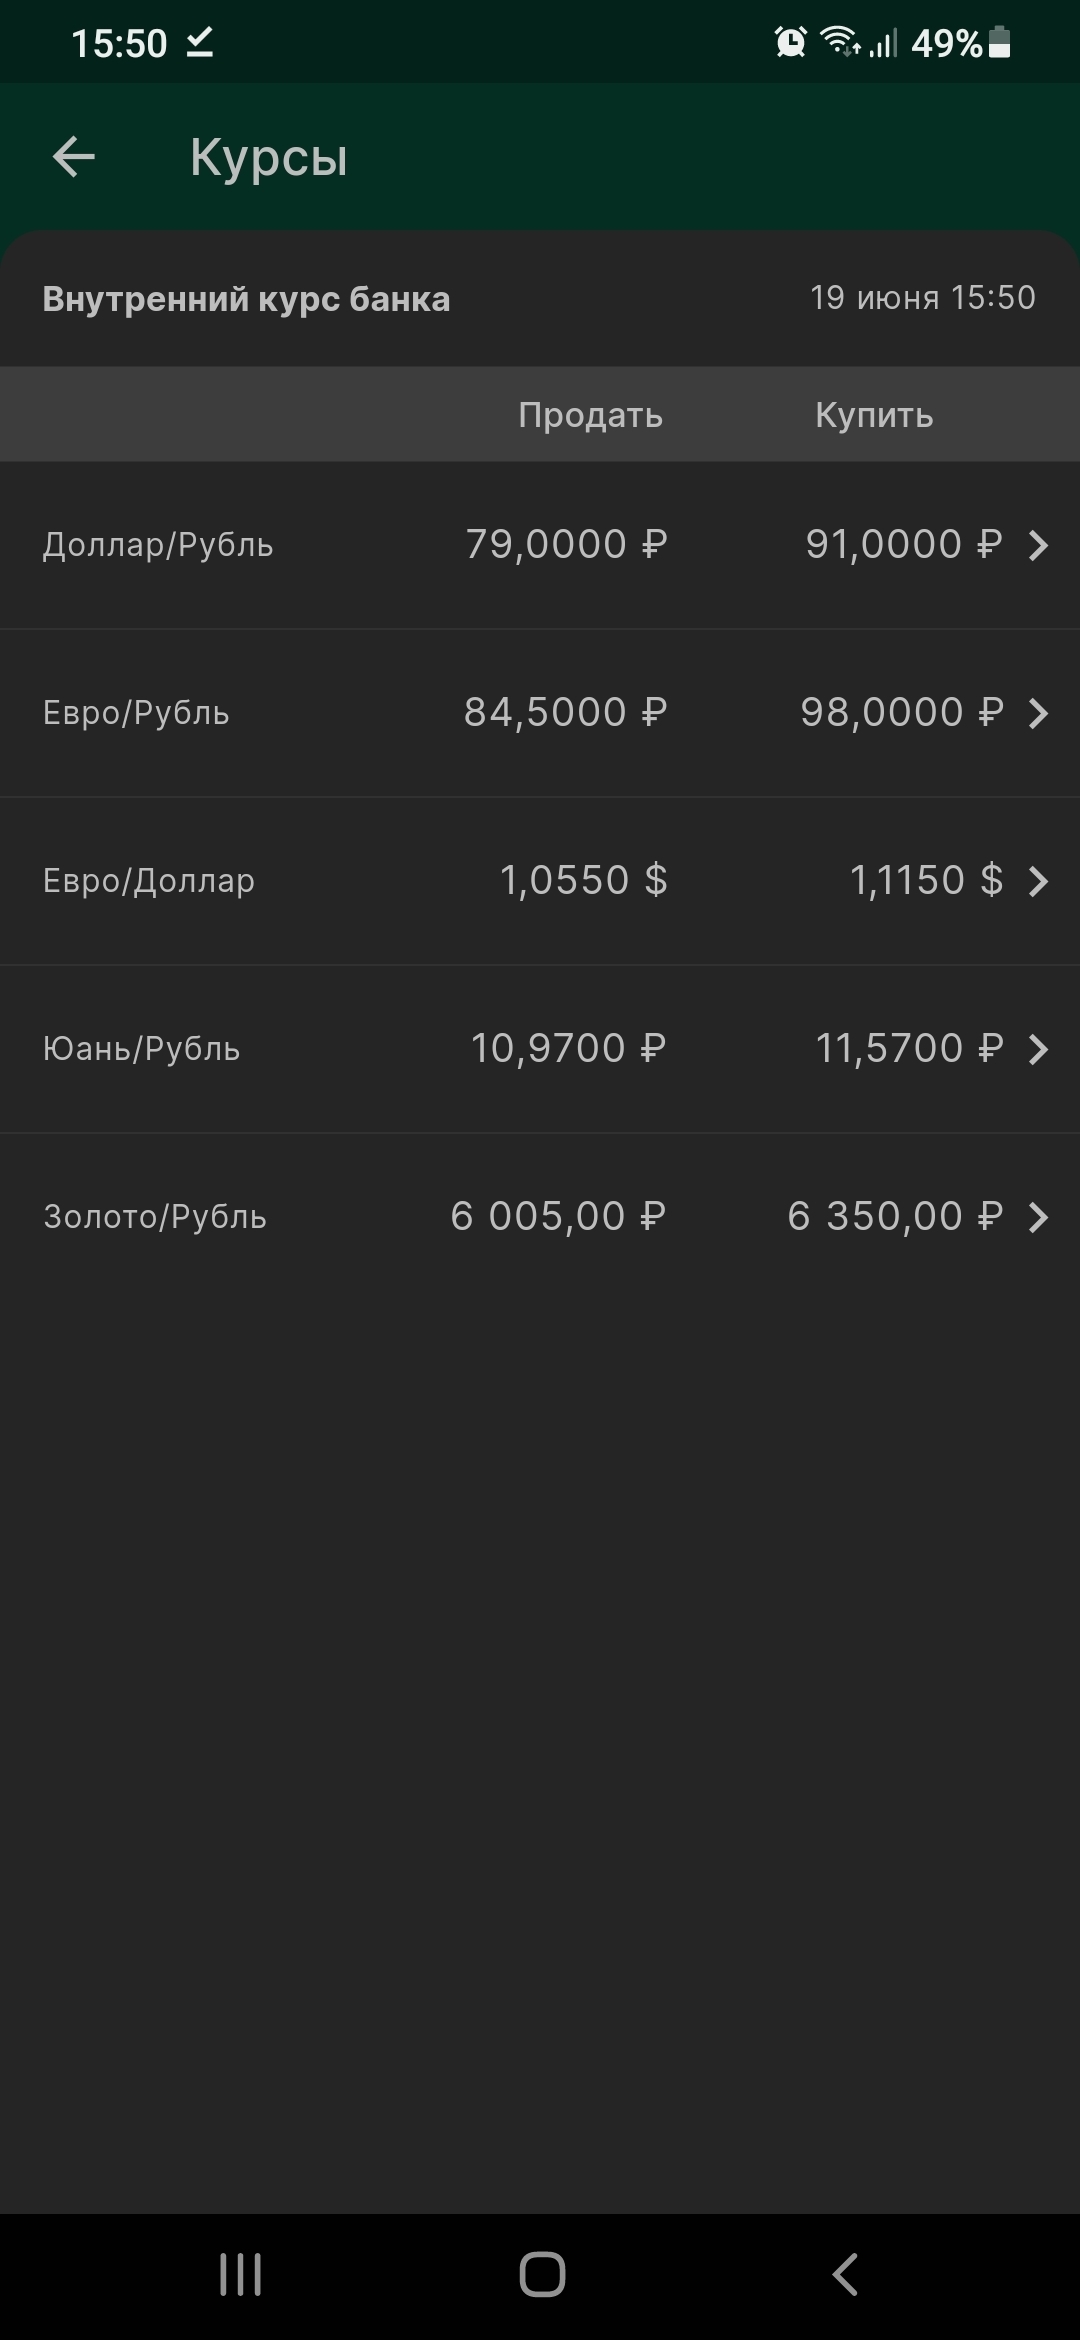Tap the download-complete checkmark status icon
Screen dimensions: 1080x2340
200,42
